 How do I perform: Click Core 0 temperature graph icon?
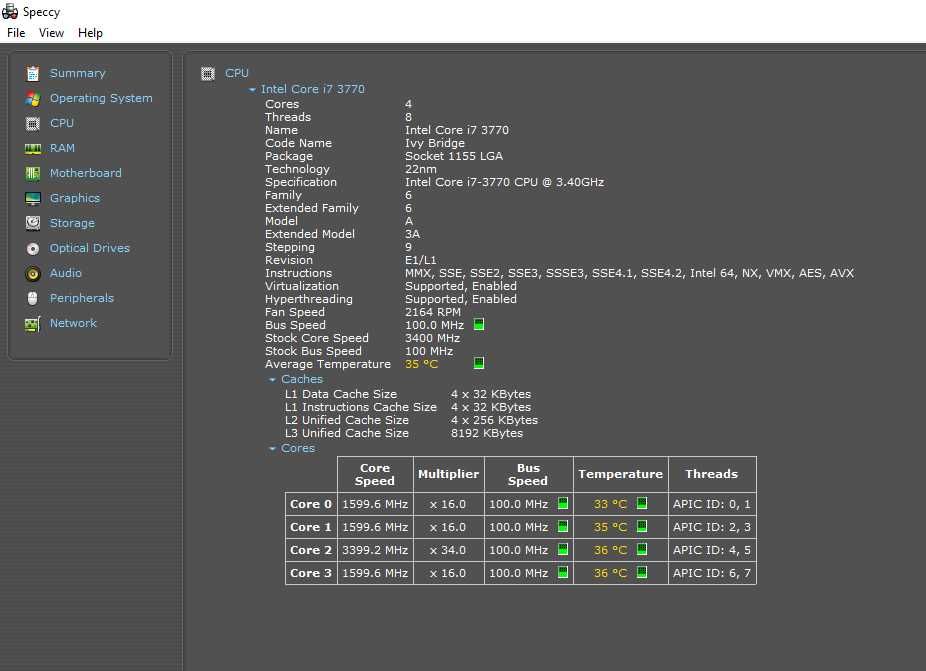pos(642,503)
